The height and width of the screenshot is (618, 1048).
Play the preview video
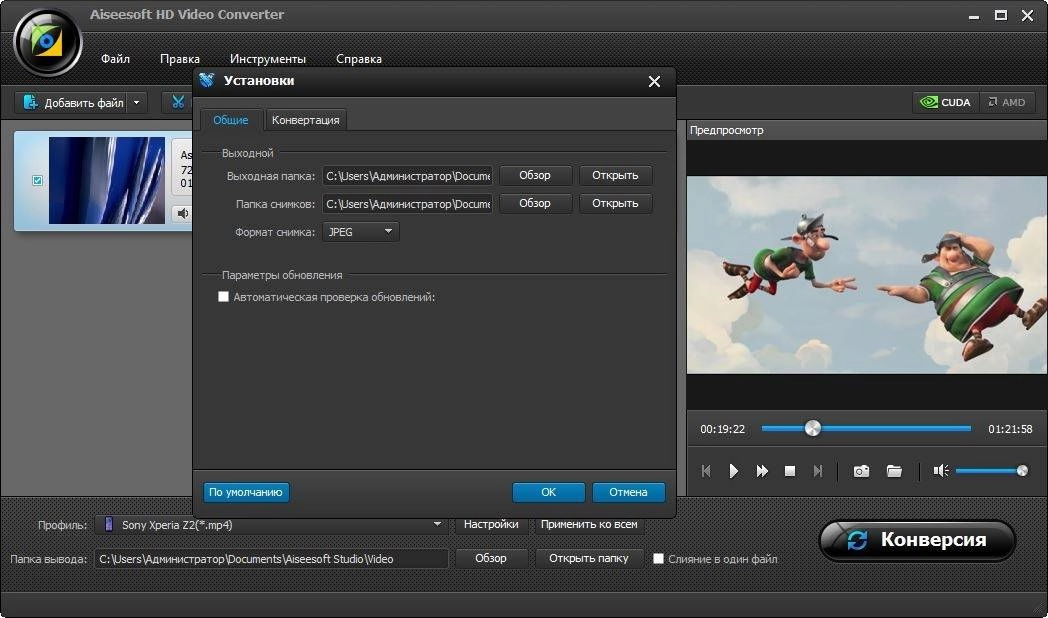(x=733, y=471)
